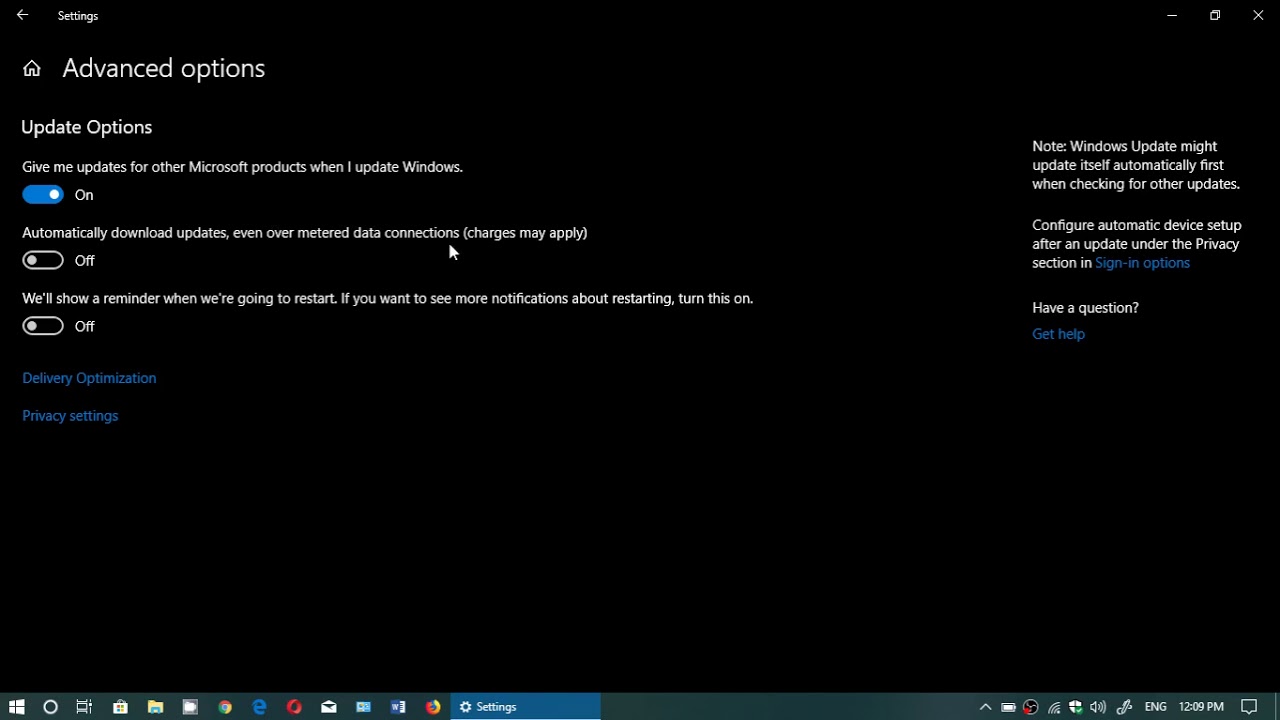The width and height of the screenshot is (1280, 720).
Task: Open the Sign-in options link
Action: [1142, 263]
